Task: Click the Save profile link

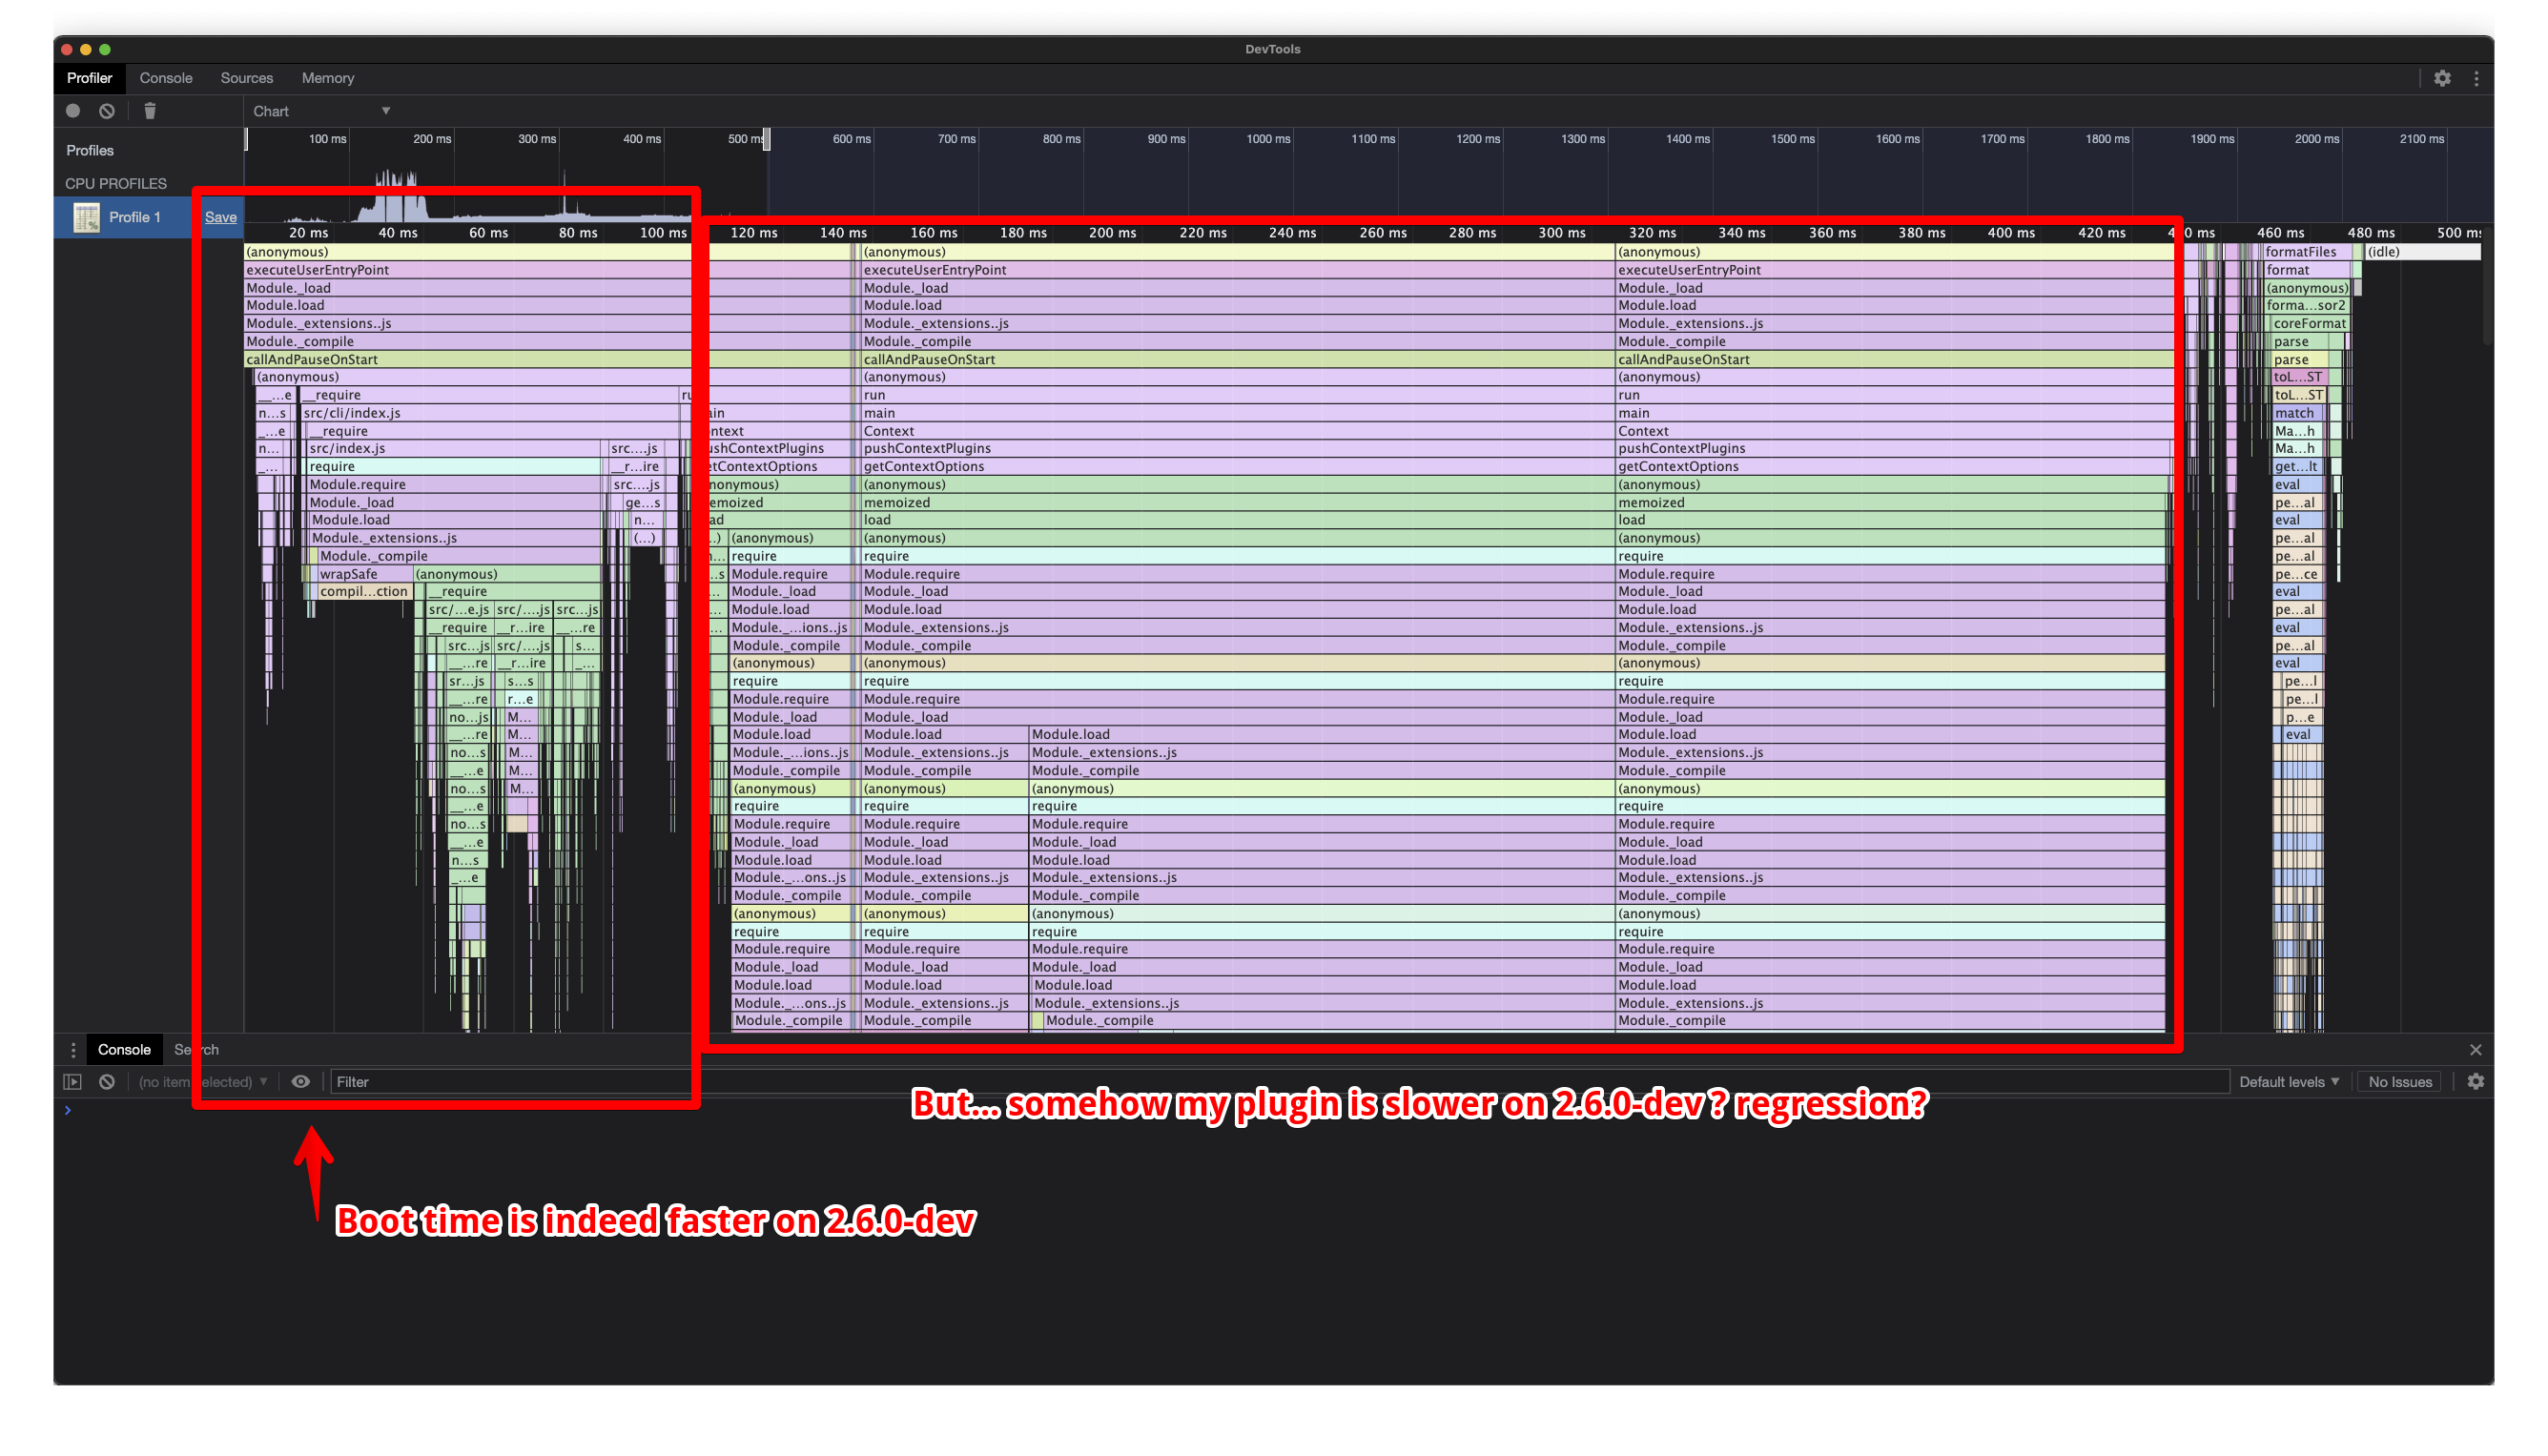Action: tap(221, 217)
